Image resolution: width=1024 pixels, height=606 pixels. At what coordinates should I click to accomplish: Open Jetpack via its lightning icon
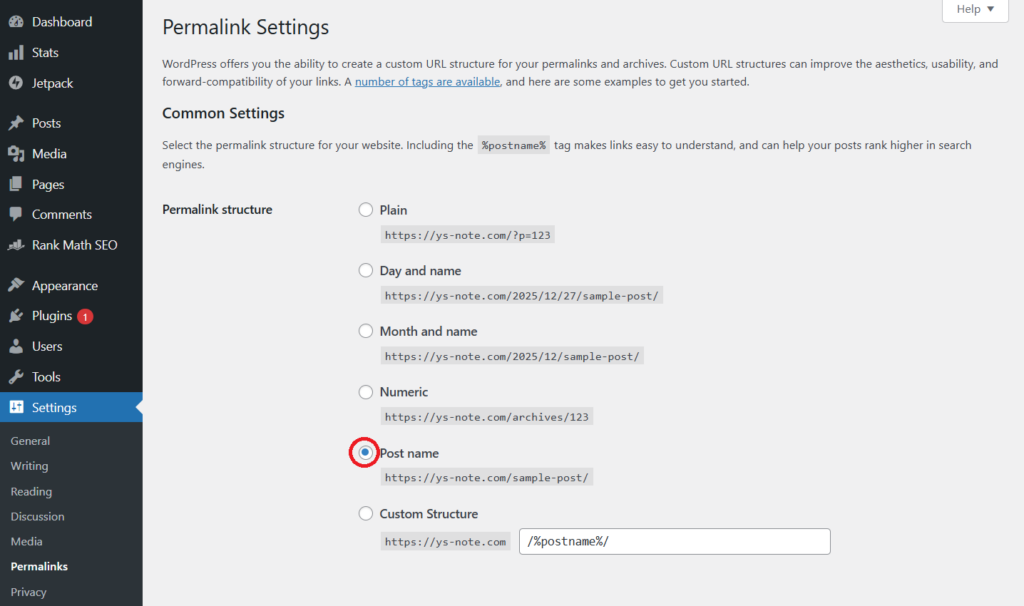click(x=16, y=83)
